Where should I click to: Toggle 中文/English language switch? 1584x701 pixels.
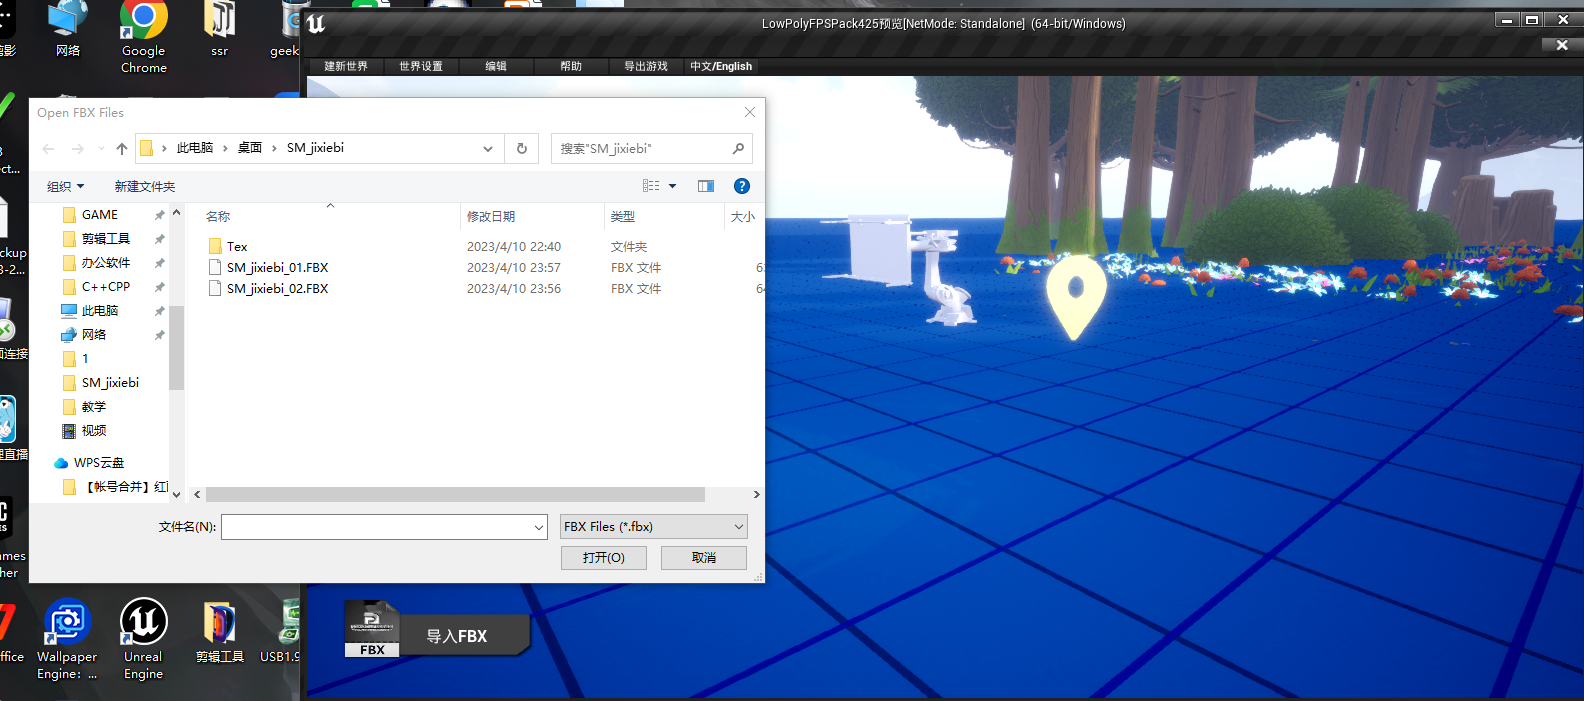click(721, 66)
